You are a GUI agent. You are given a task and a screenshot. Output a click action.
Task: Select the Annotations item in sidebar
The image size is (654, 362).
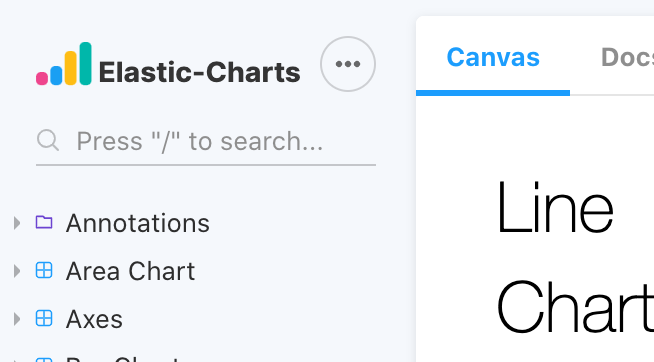tap(138, 223)
